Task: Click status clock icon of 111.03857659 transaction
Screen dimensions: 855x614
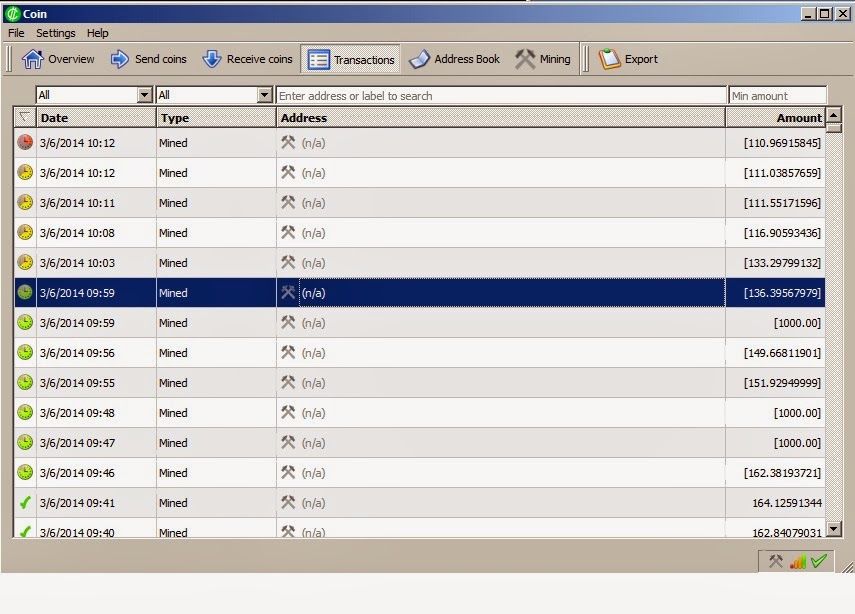Action: [25, 172]
